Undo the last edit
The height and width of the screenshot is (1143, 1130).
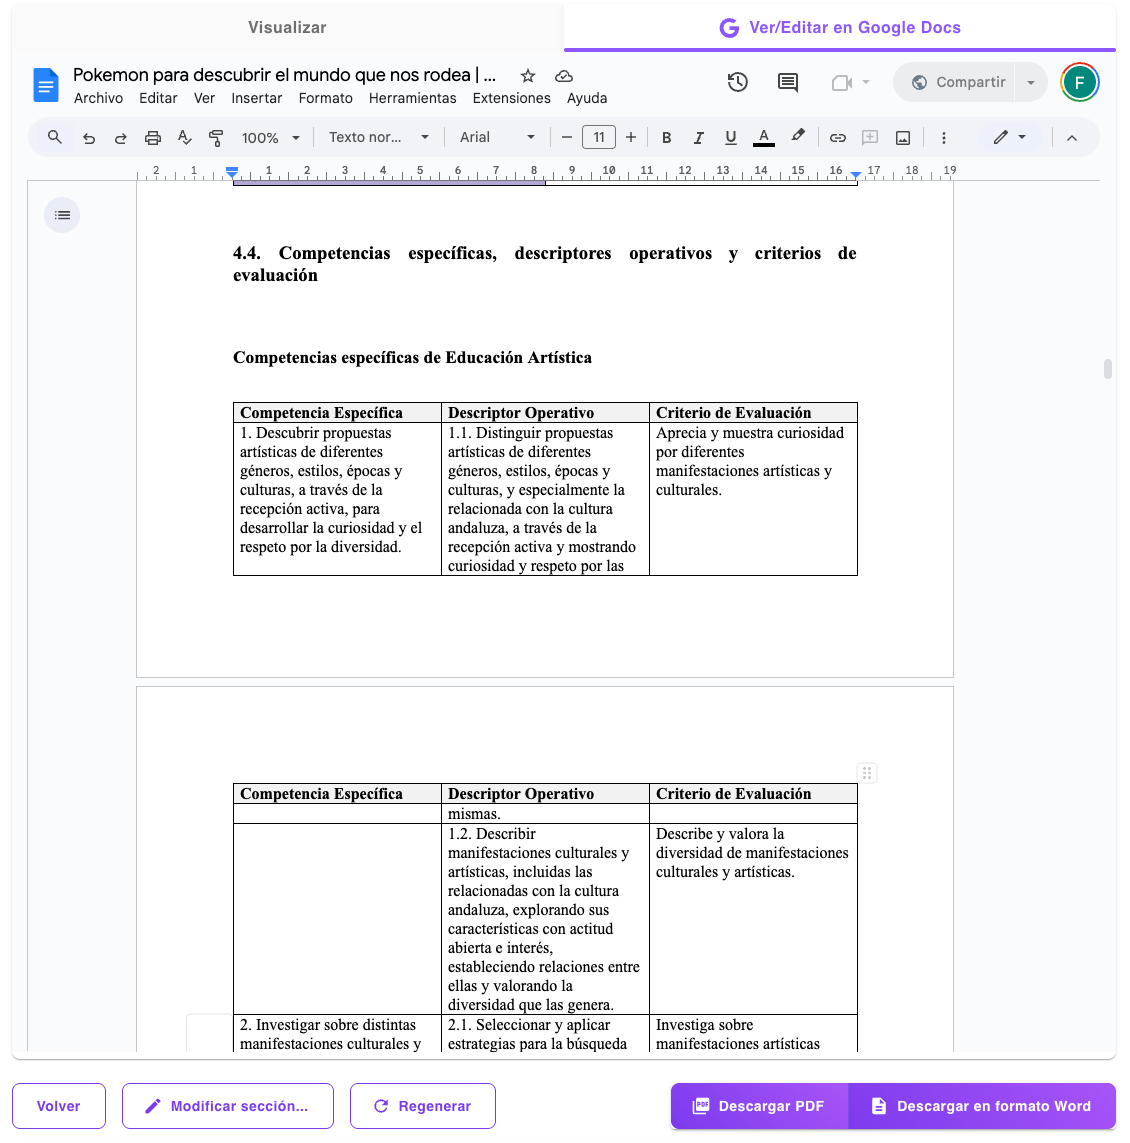point(88,137)
